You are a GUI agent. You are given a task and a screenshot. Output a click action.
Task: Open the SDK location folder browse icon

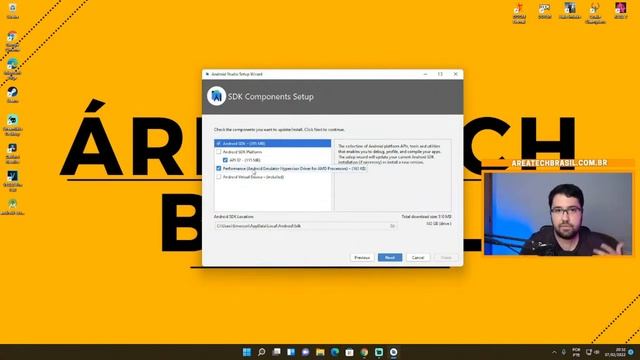point(393,226)
